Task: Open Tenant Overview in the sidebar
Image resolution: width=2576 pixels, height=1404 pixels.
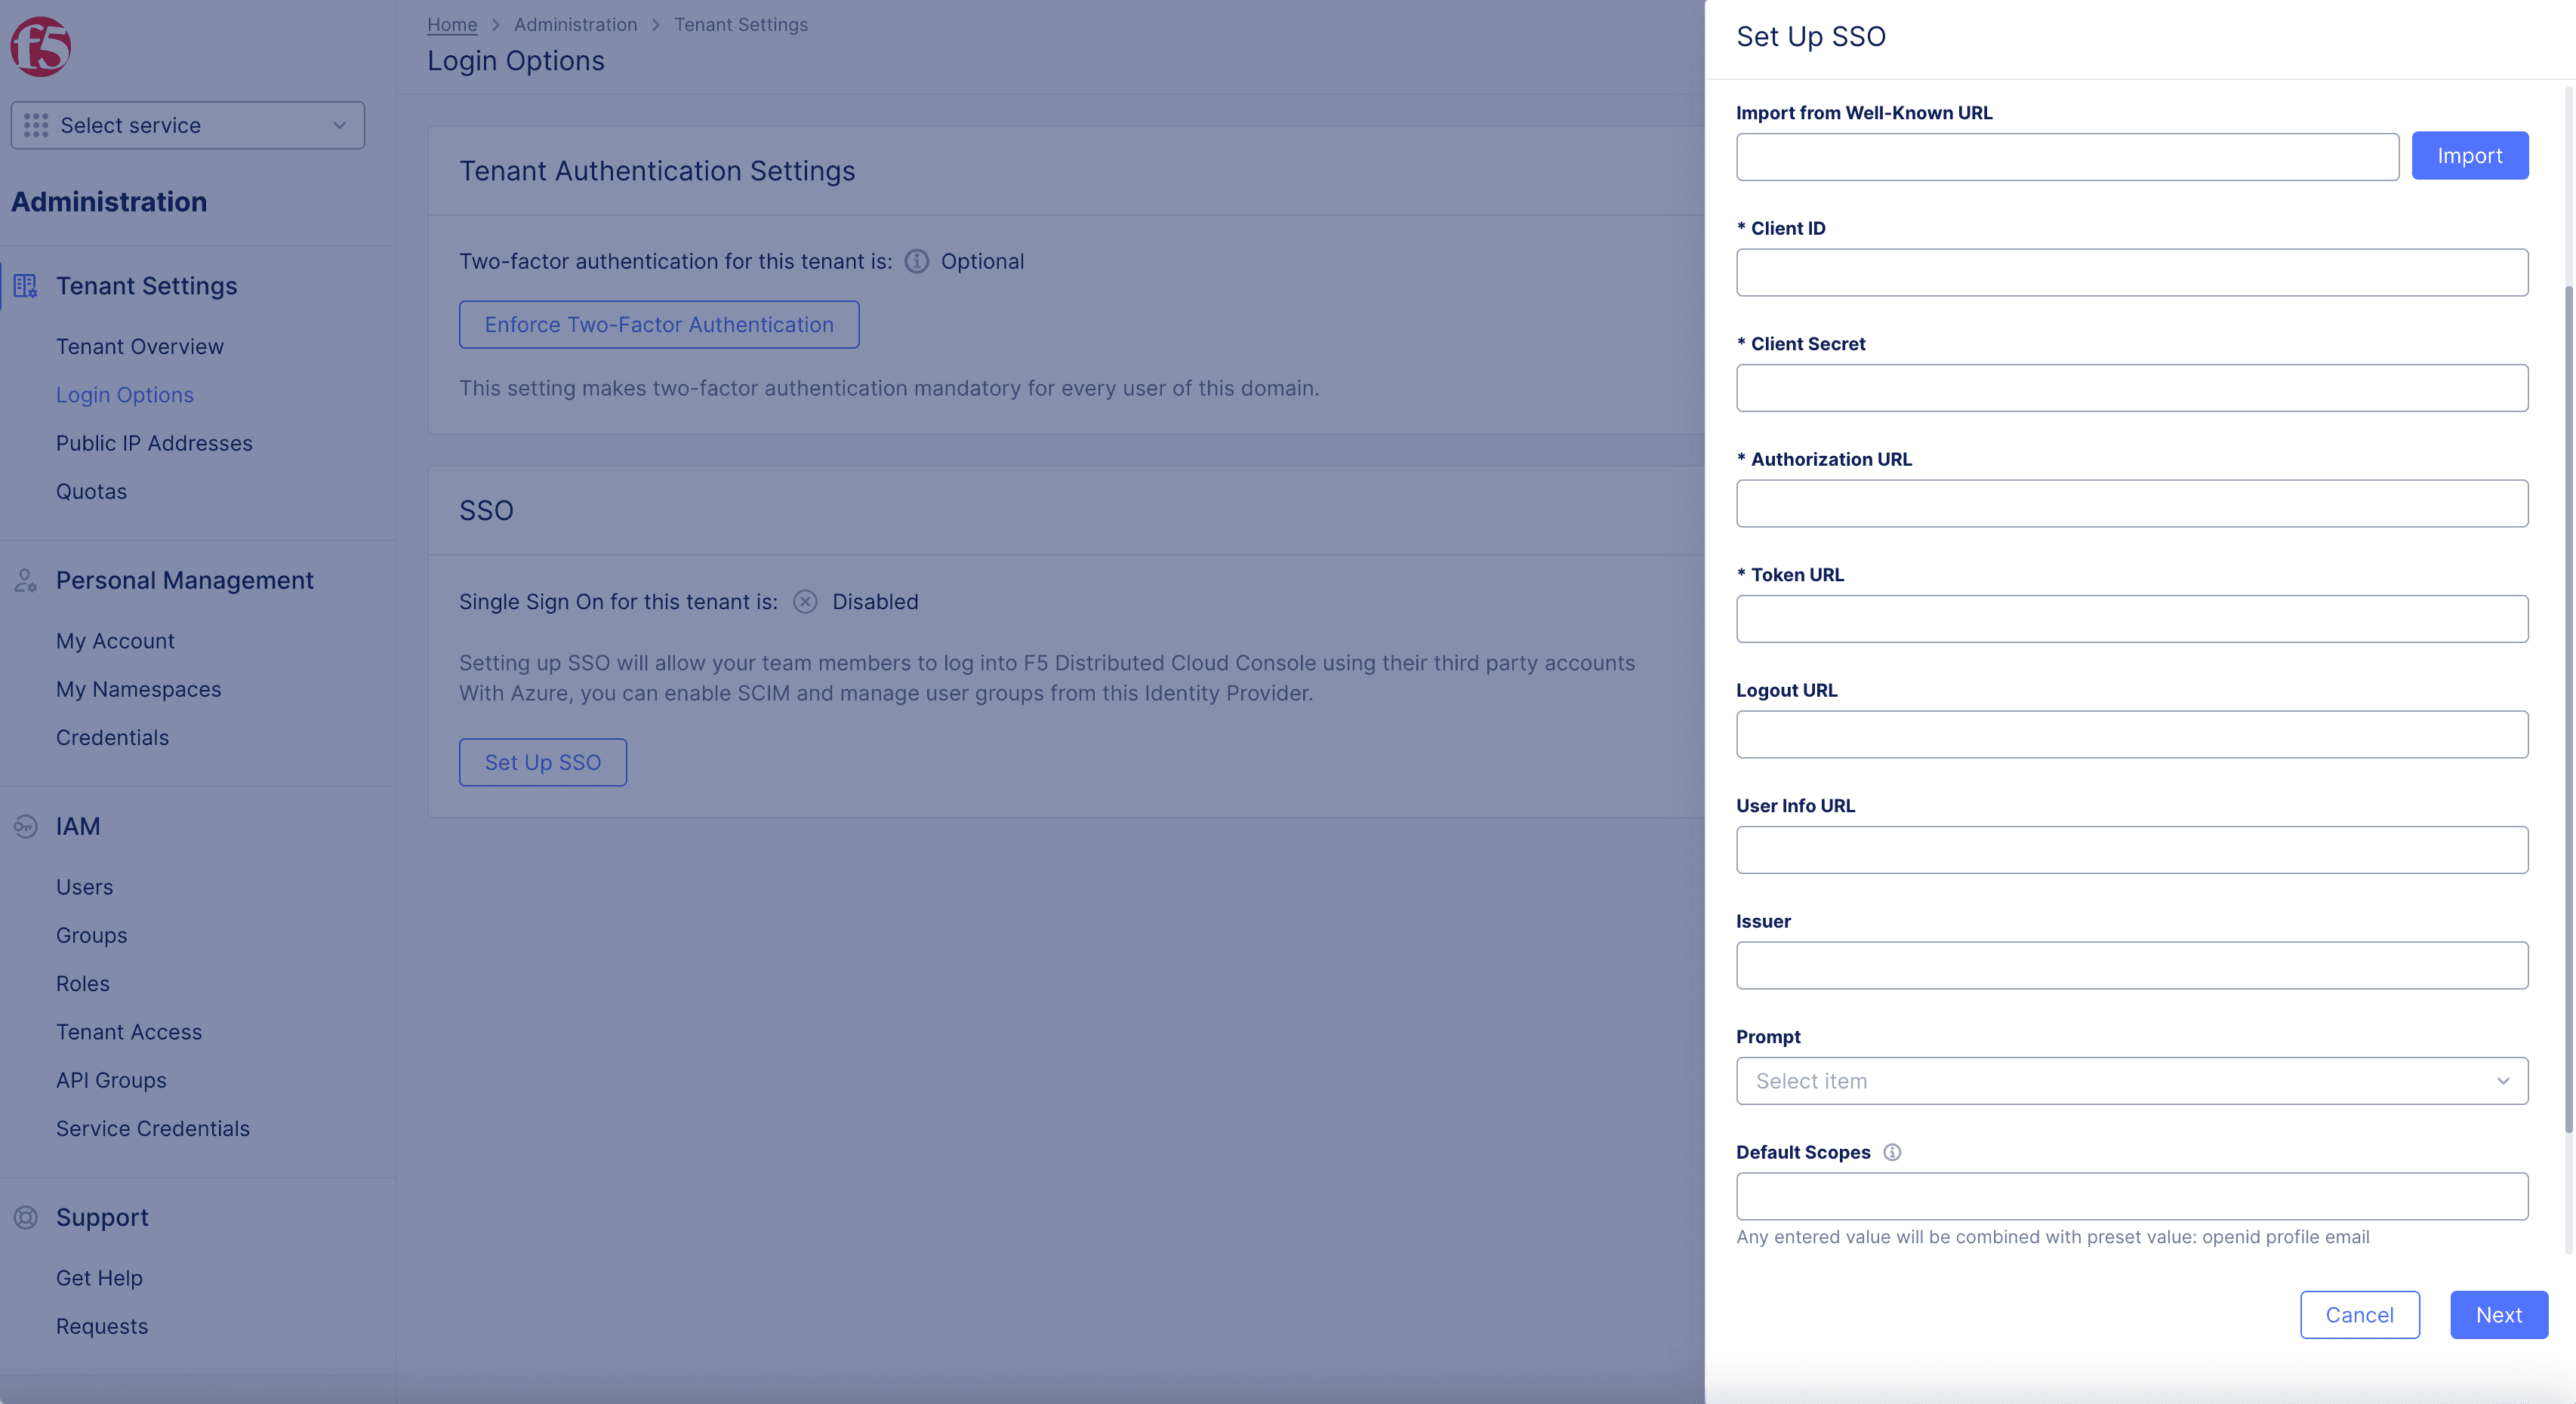Action: tap(140, 346)
